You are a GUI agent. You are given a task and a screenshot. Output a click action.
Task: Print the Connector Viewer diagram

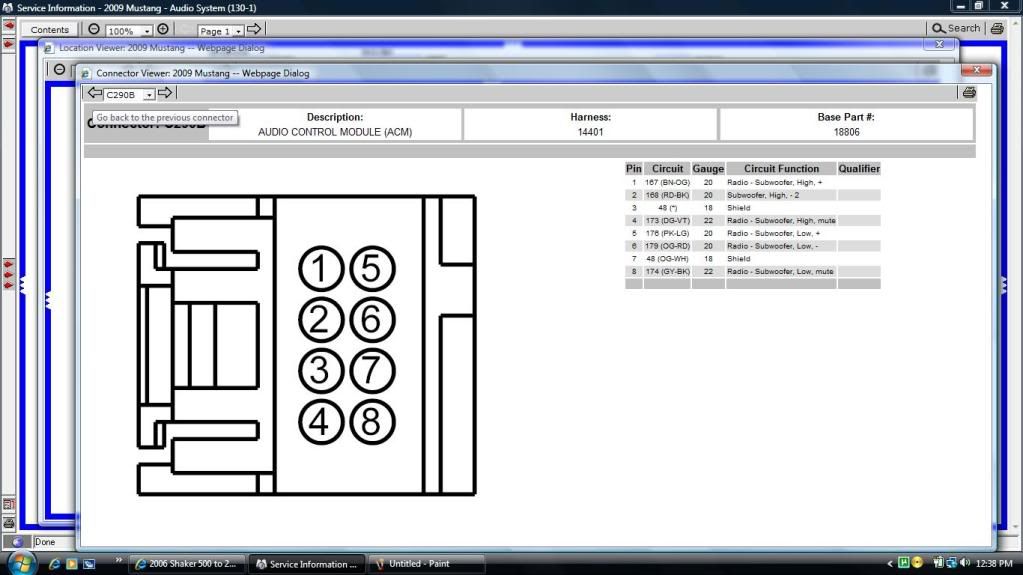[x=968, y=93]
